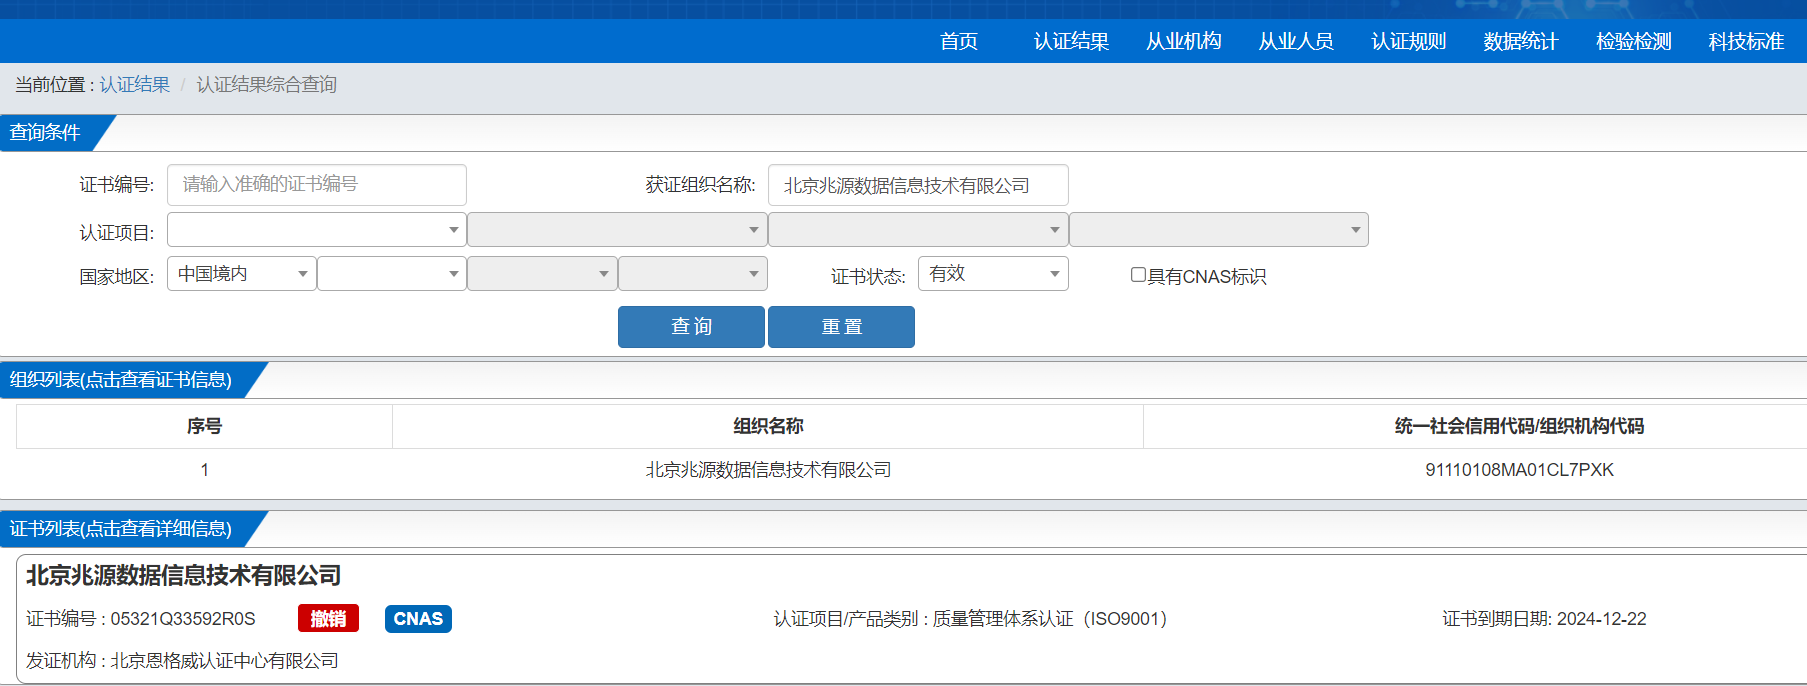Open the 数据统计 navigation menu item

(x=1520, y=41)
